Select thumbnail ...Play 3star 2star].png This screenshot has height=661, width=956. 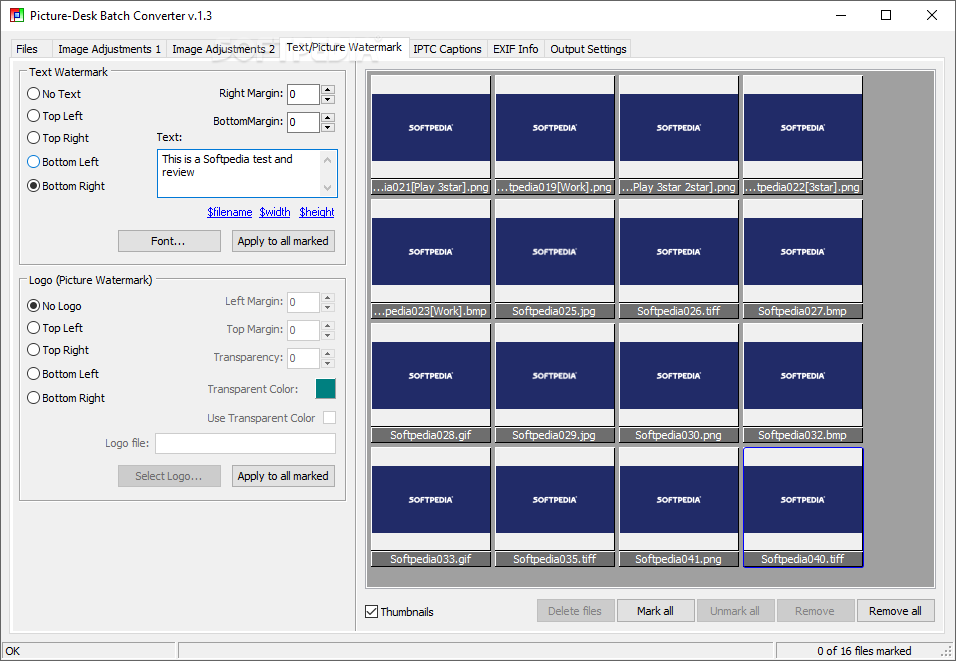click(x=679, y=135)
